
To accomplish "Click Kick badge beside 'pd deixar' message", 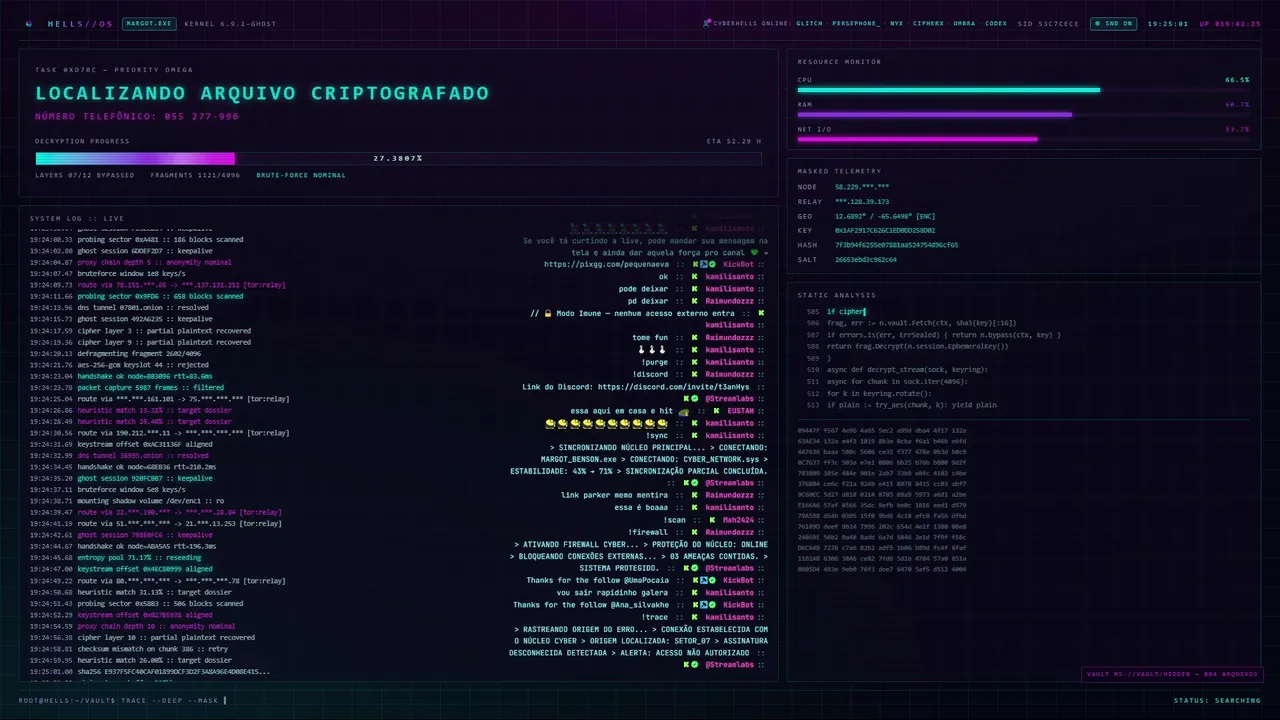I will pyautogui.click(x=693, y=301).
